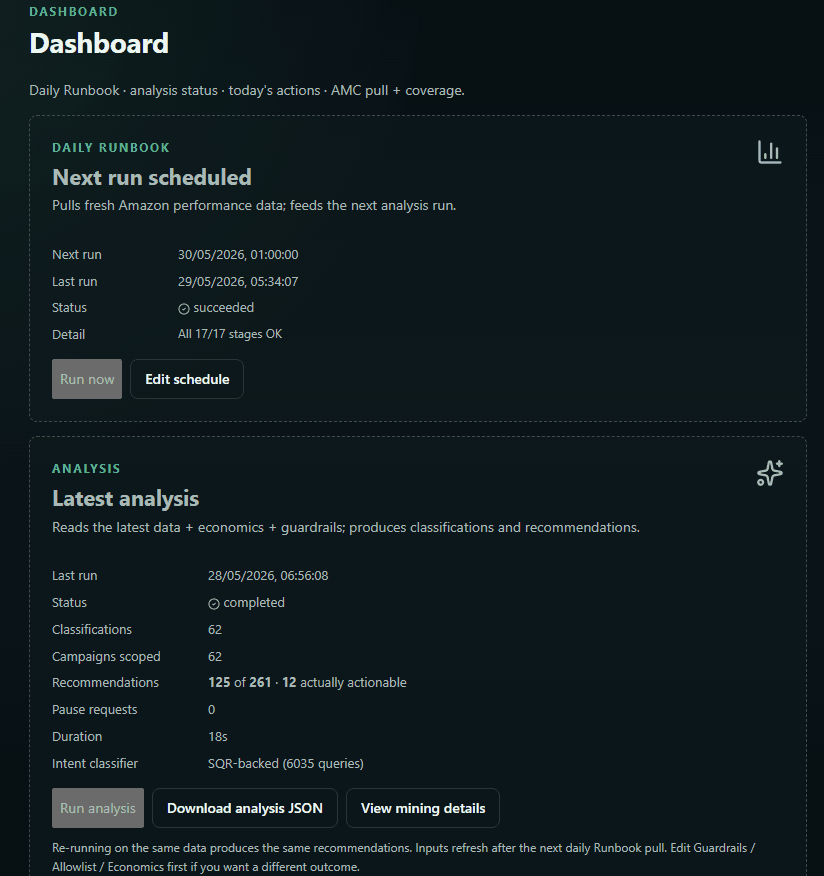Click the 'Next run' row label
The width and height of the screenshot is (824, 876).
[x=77, y=255]
